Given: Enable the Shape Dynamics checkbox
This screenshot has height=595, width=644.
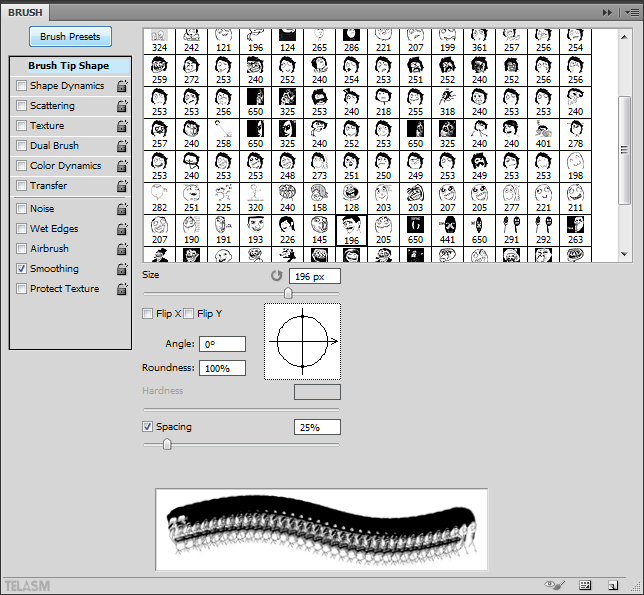Looking at the screenshot, I should [21, 85].
